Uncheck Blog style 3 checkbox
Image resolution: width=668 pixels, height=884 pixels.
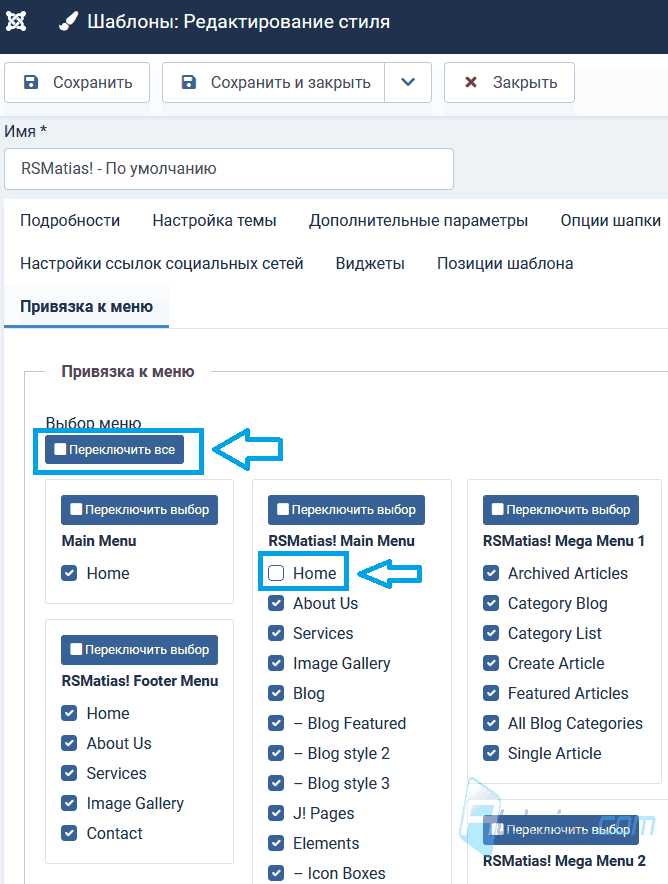[x=276, y=783]
